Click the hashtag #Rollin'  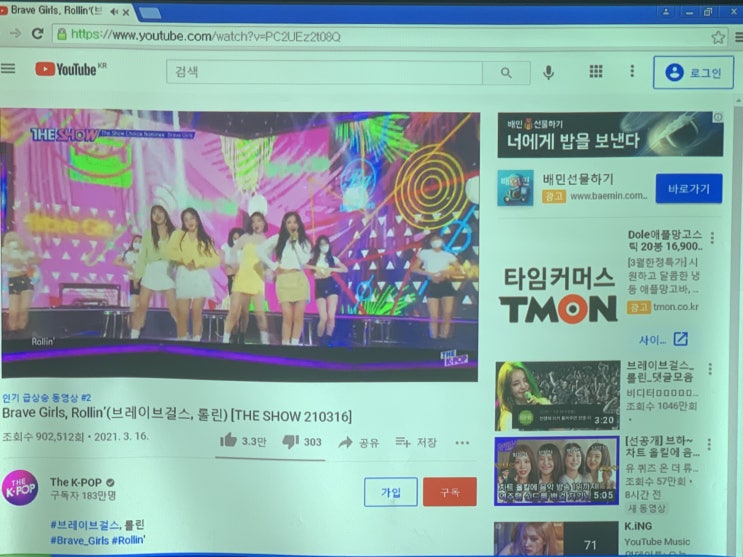click(x=128, y=540)
